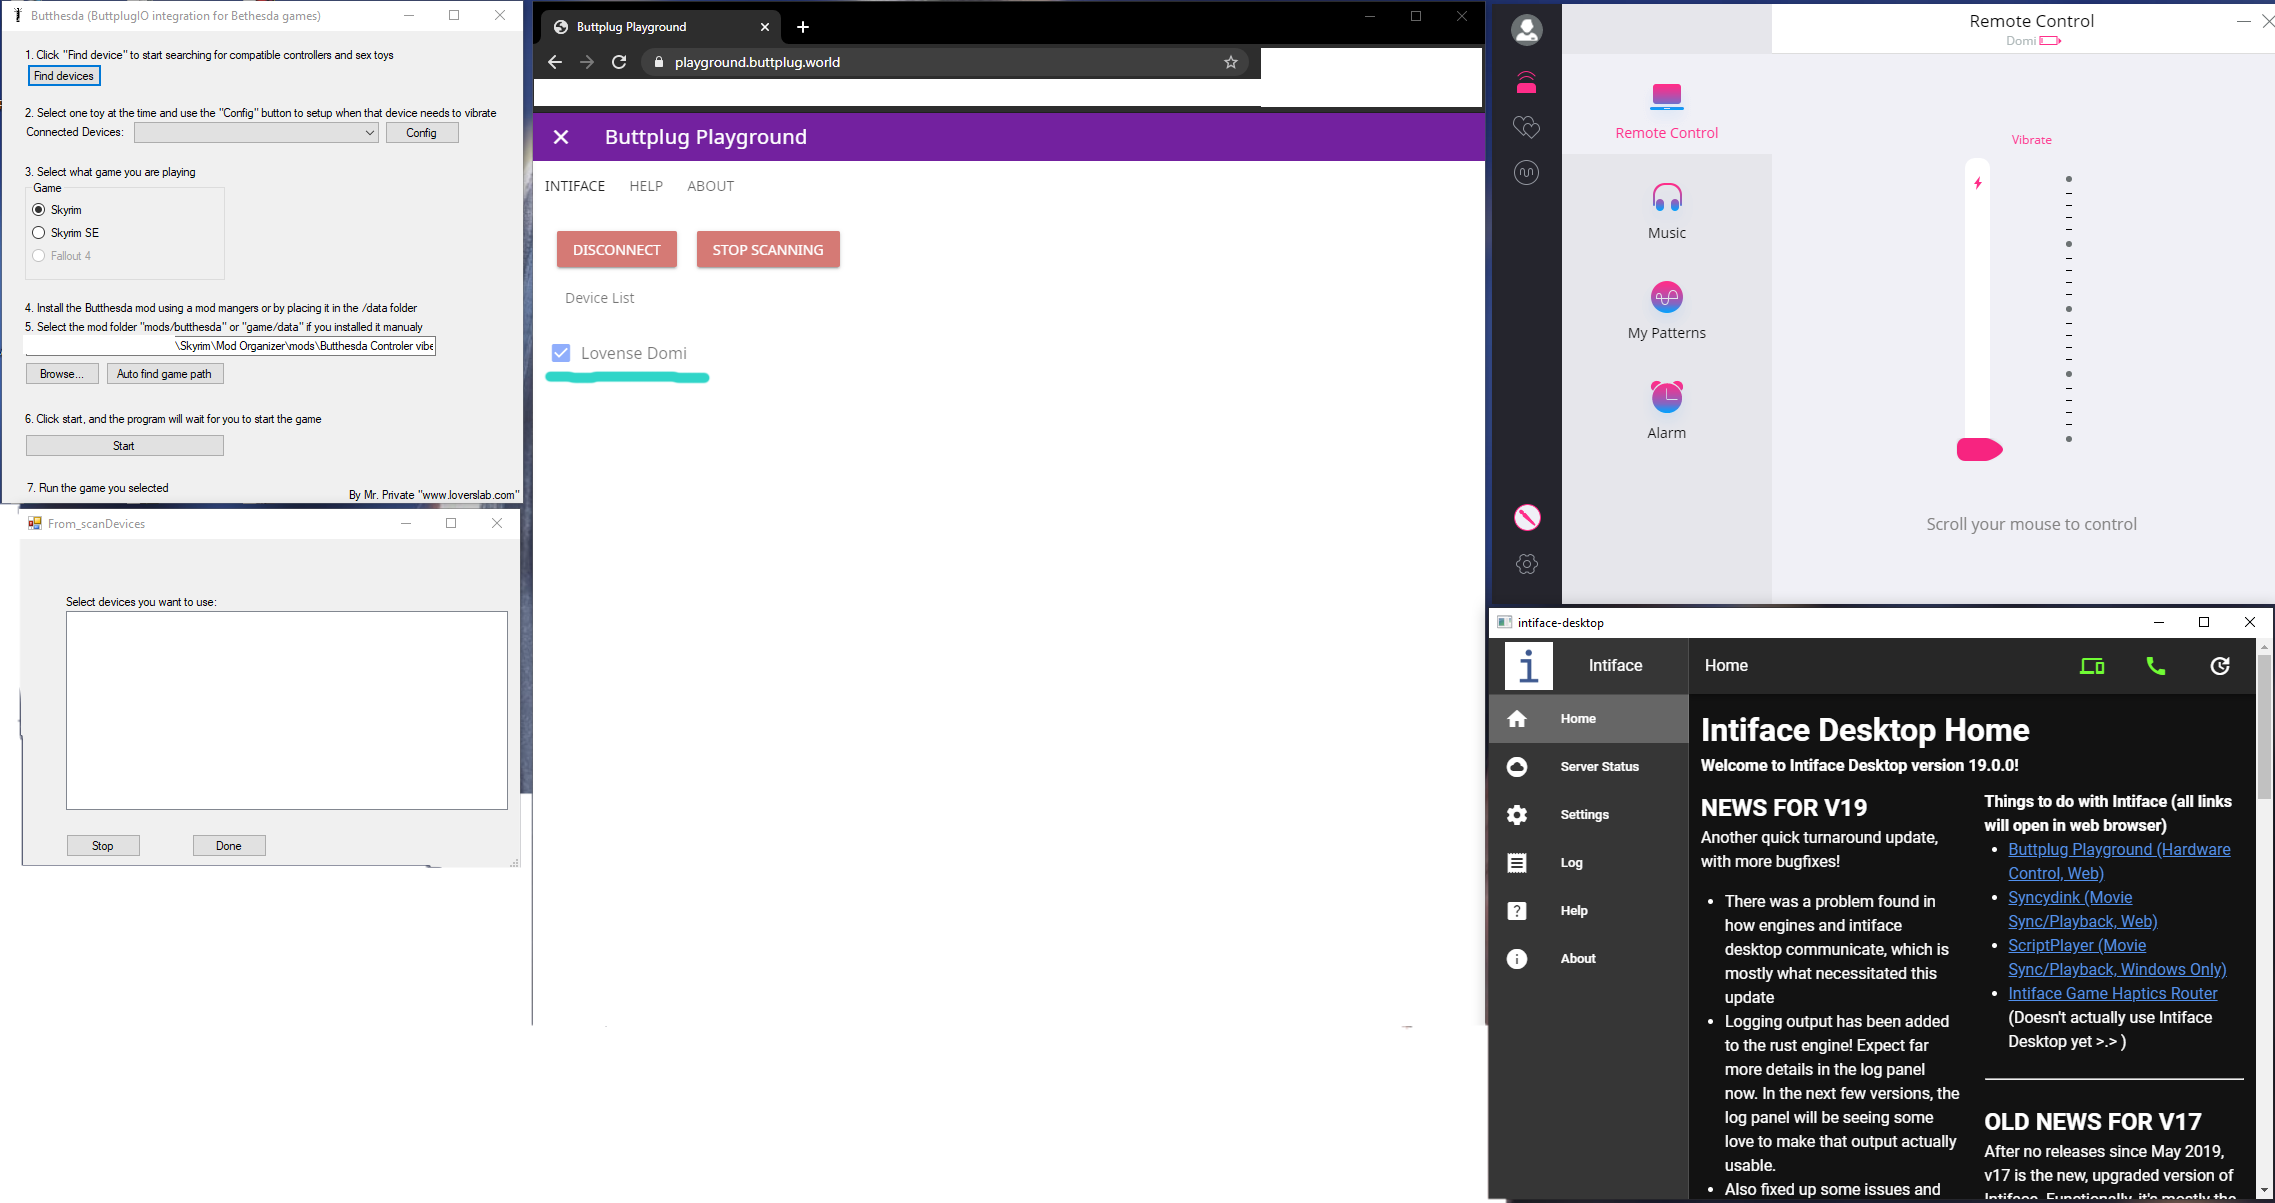Close the Buttplug Playground browser tab
The width and height of the screenshot is (2275, 1203).
click(x=765, y=27)
